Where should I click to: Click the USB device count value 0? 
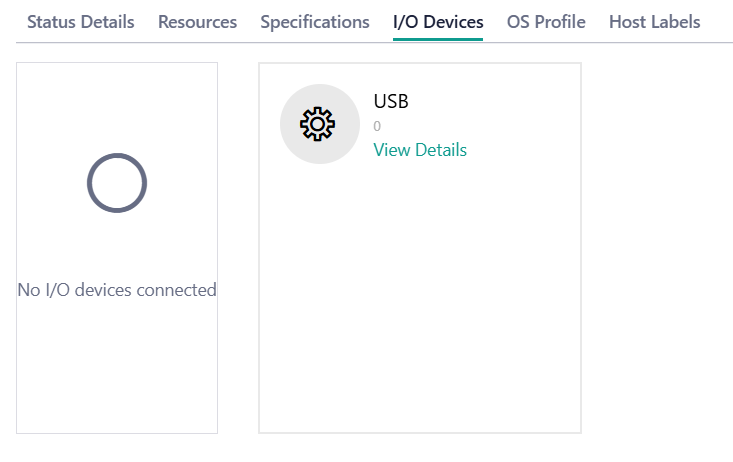(377, 127)
